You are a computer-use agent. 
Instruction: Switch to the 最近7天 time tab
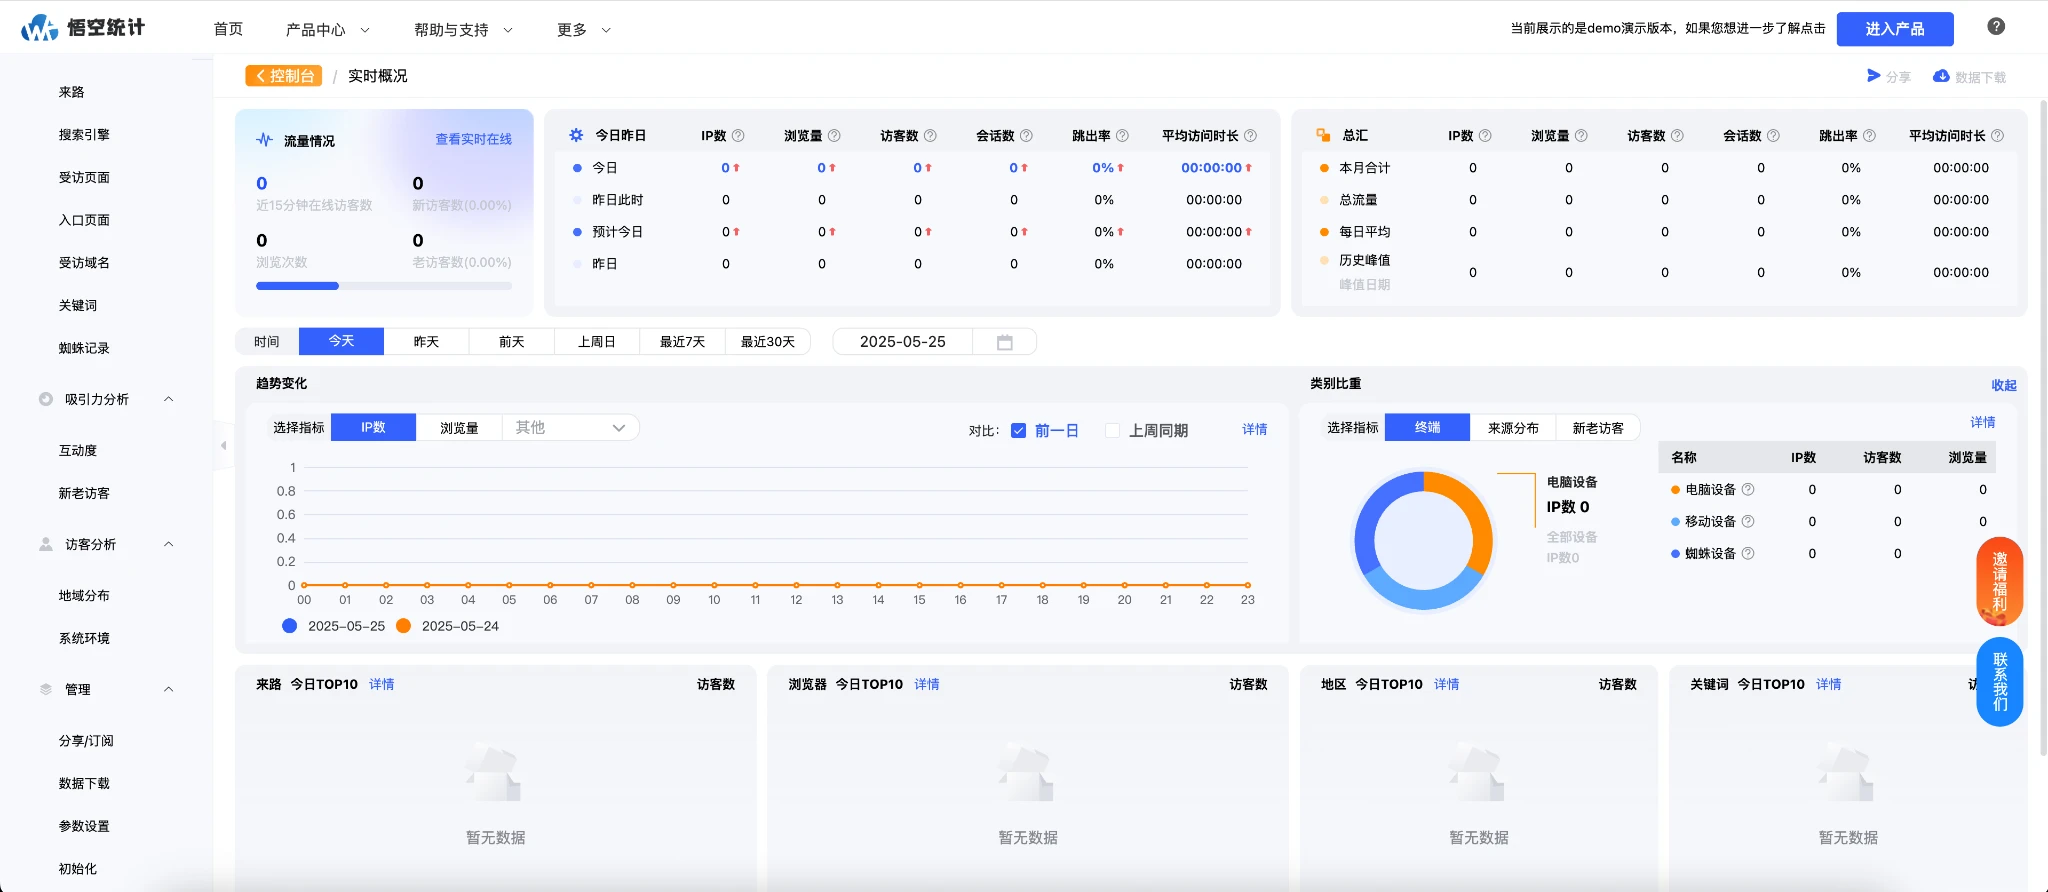click(x=682, y=342)
